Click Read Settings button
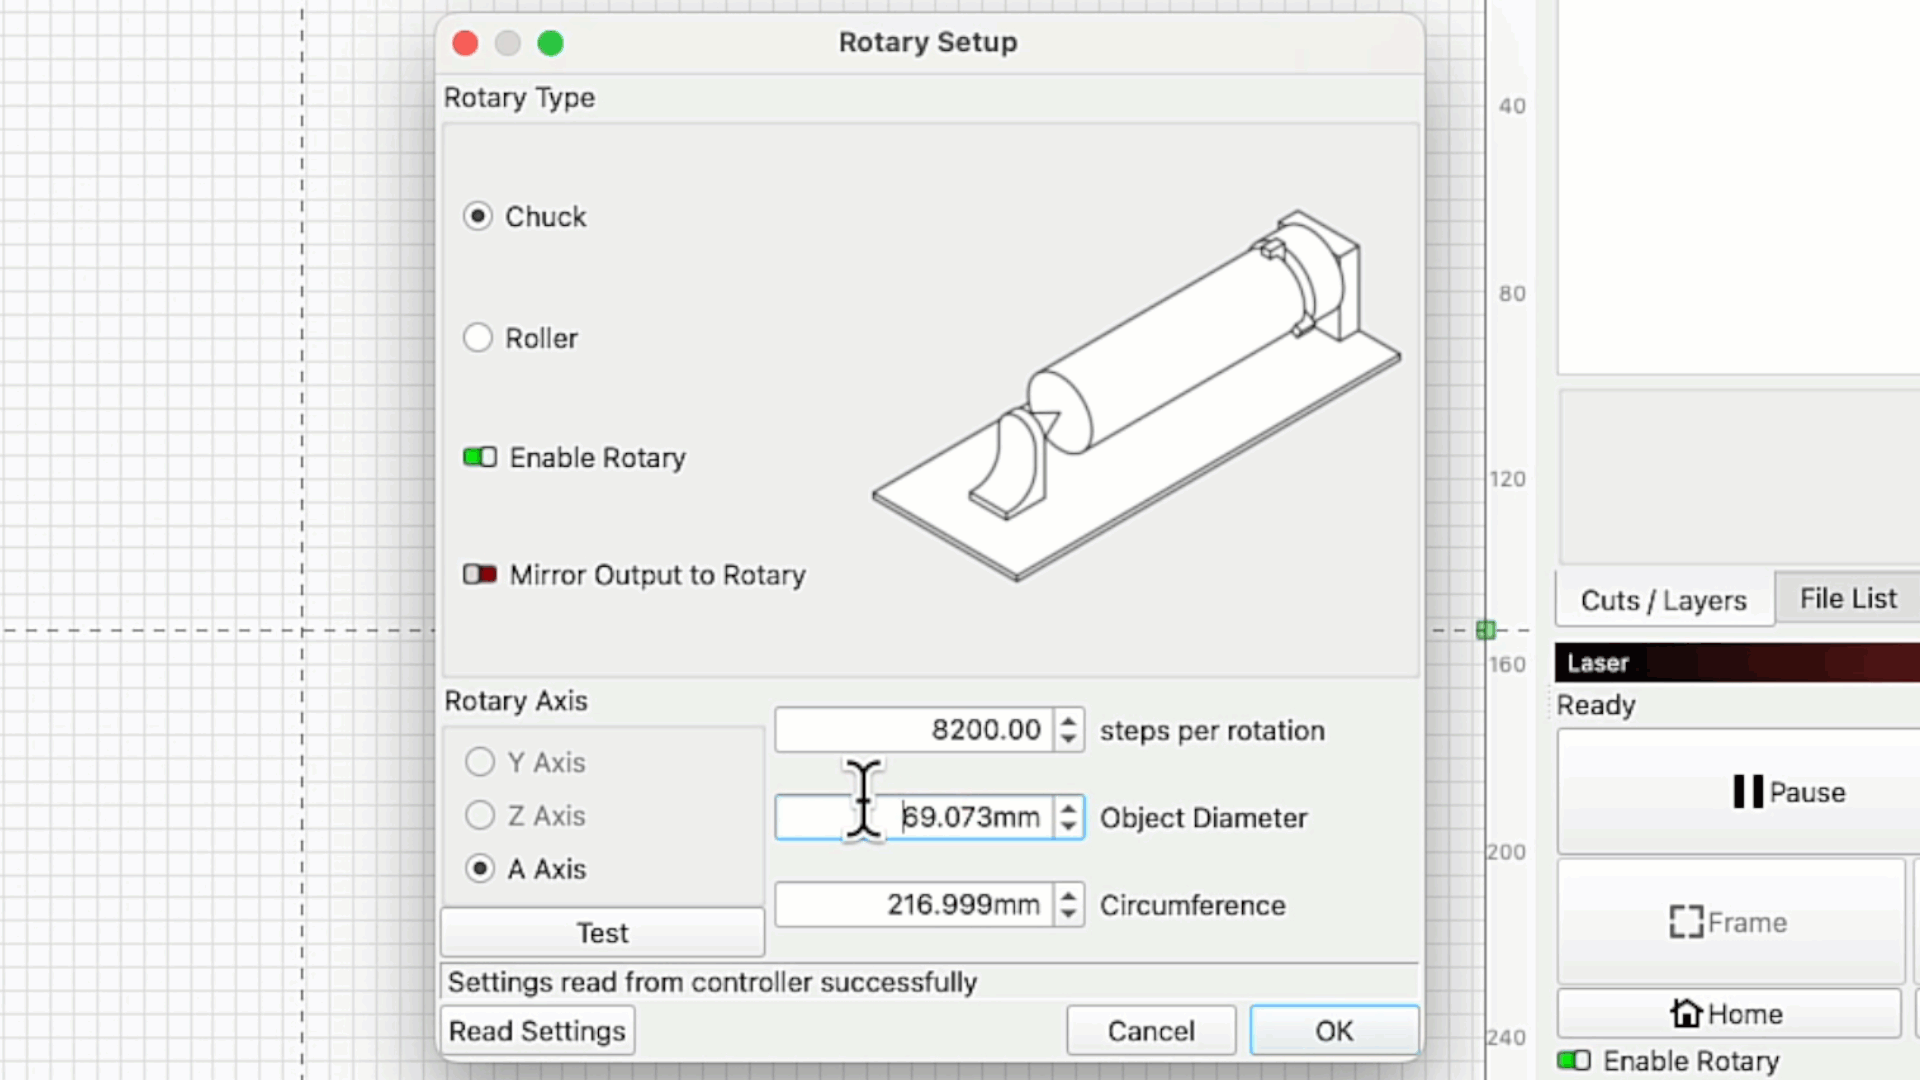 pos(537,1031)
